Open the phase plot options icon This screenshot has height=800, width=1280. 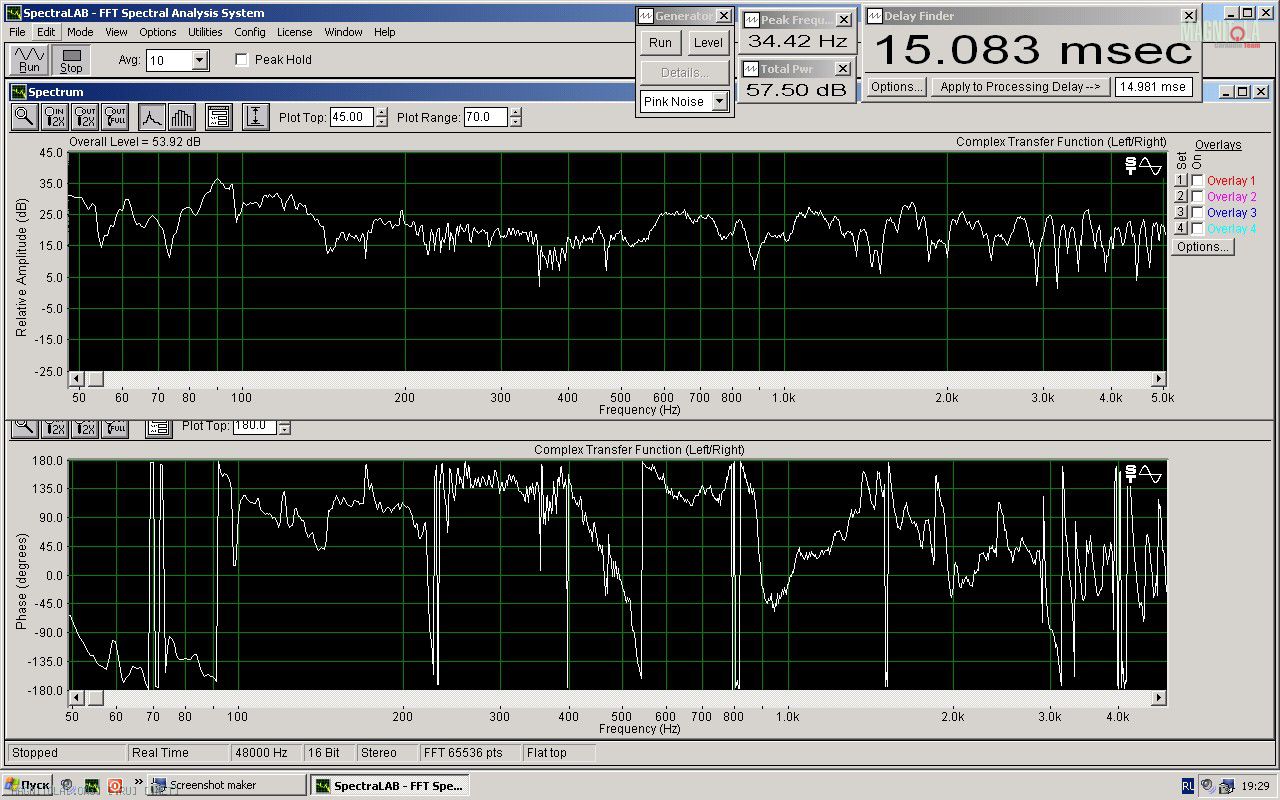(x=158, y=427)
